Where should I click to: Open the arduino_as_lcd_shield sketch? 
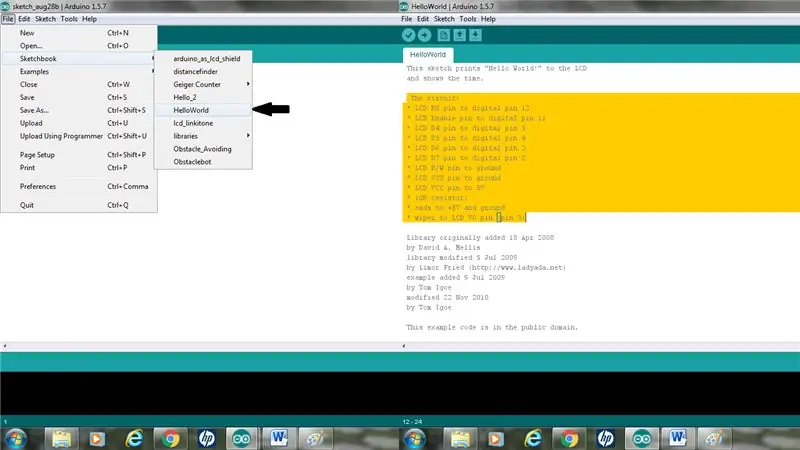203,59
